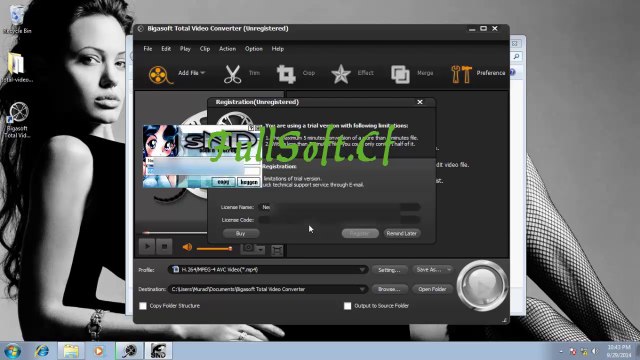Screen dimensions: 640x360
Task: Click the Save As... button
Action: point(429,270)
